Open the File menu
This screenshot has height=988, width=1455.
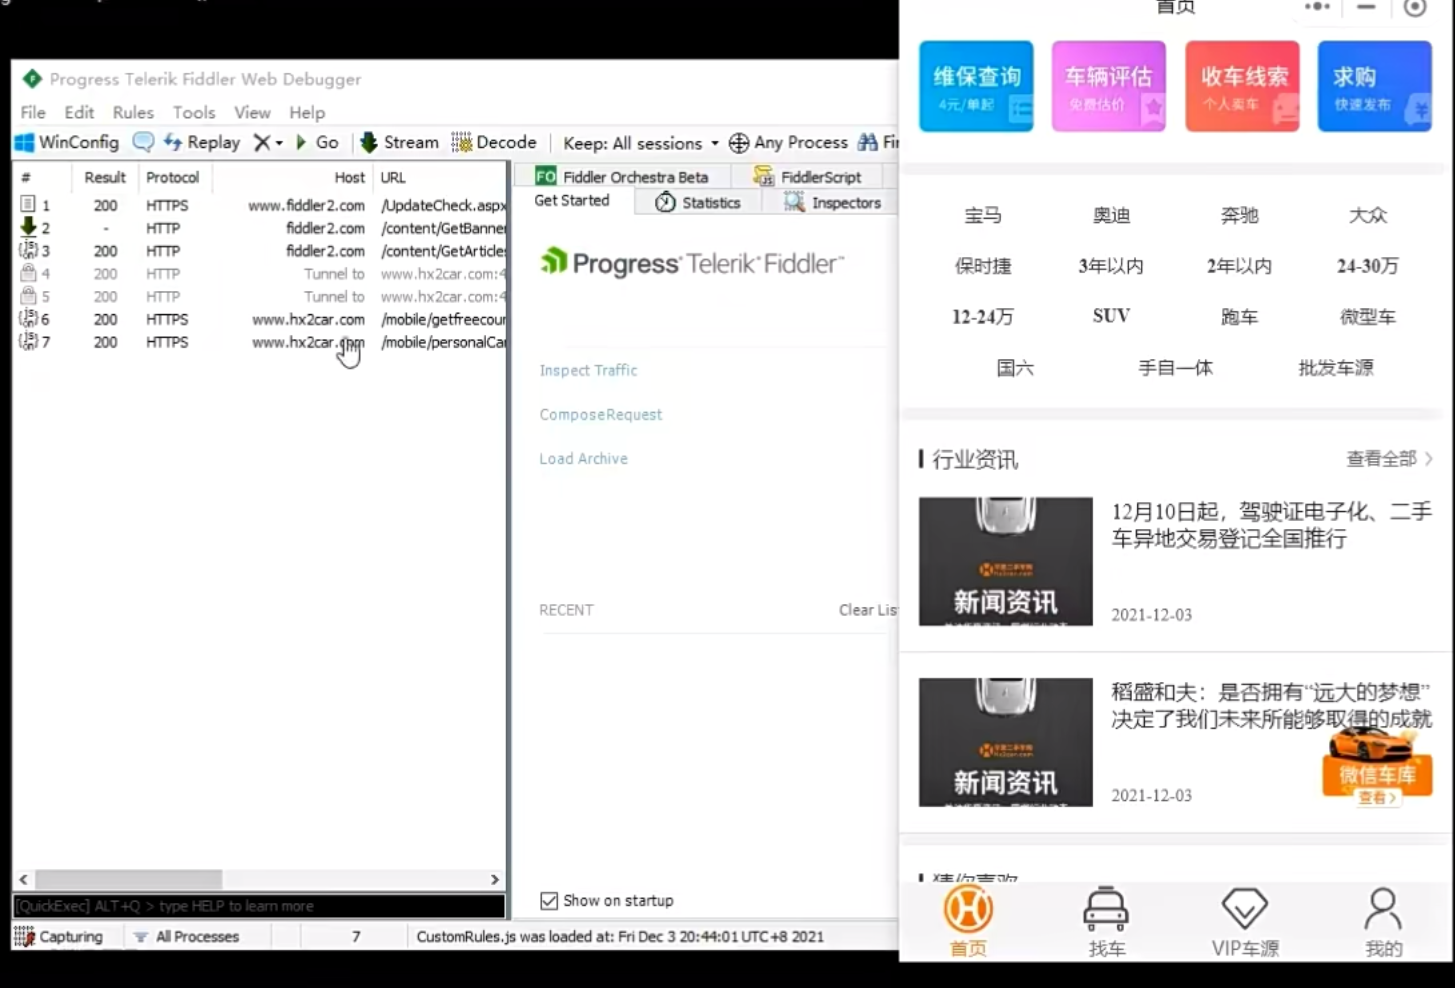[33, 112]
